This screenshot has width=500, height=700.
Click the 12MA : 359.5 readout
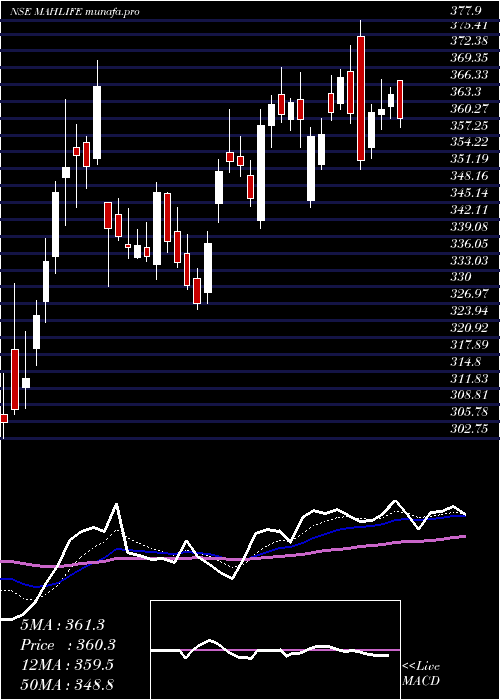67,665
